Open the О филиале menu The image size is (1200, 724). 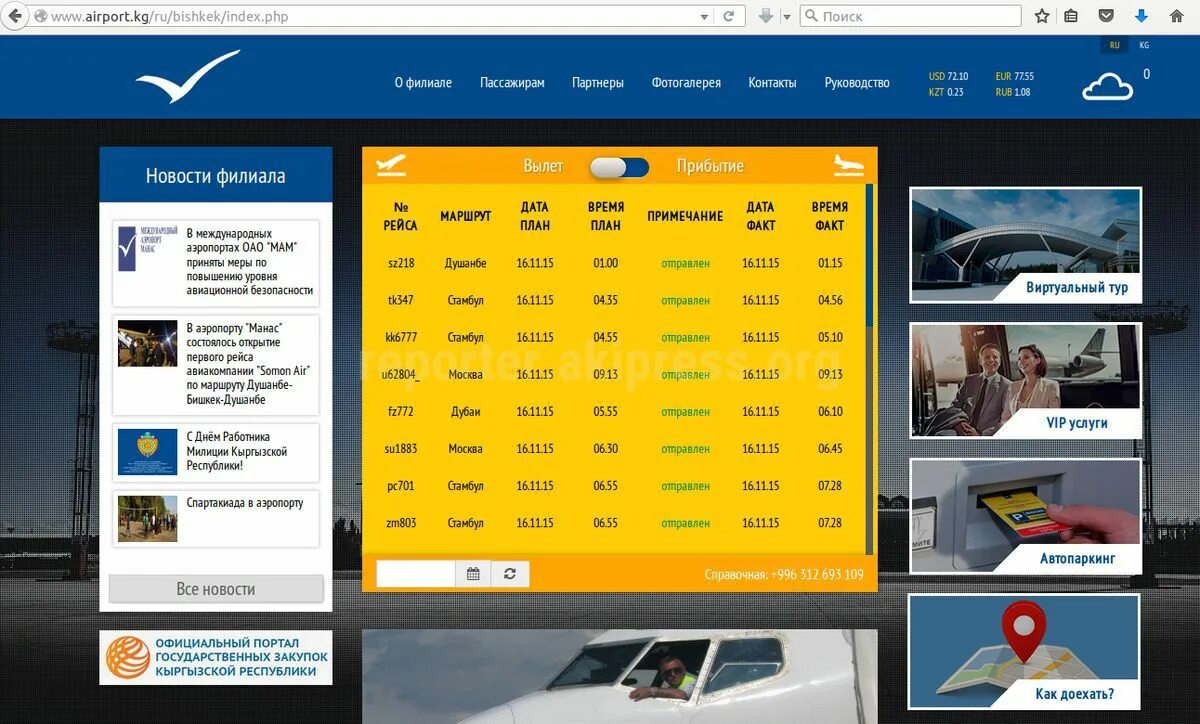click(x=423, y=83)
